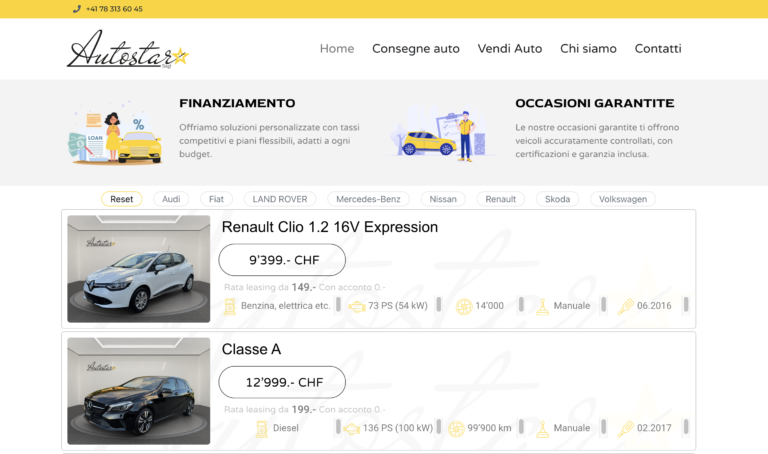
Task: Filter cars by LAND ROVER
Action: 280,199
